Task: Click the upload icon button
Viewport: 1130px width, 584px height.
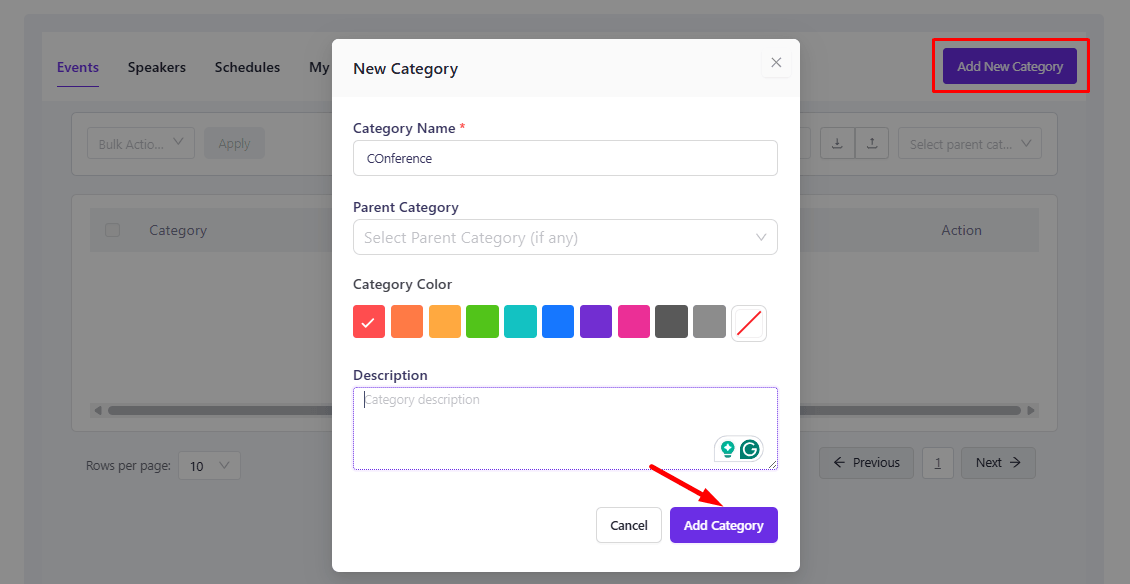Action: click(871, 144)
